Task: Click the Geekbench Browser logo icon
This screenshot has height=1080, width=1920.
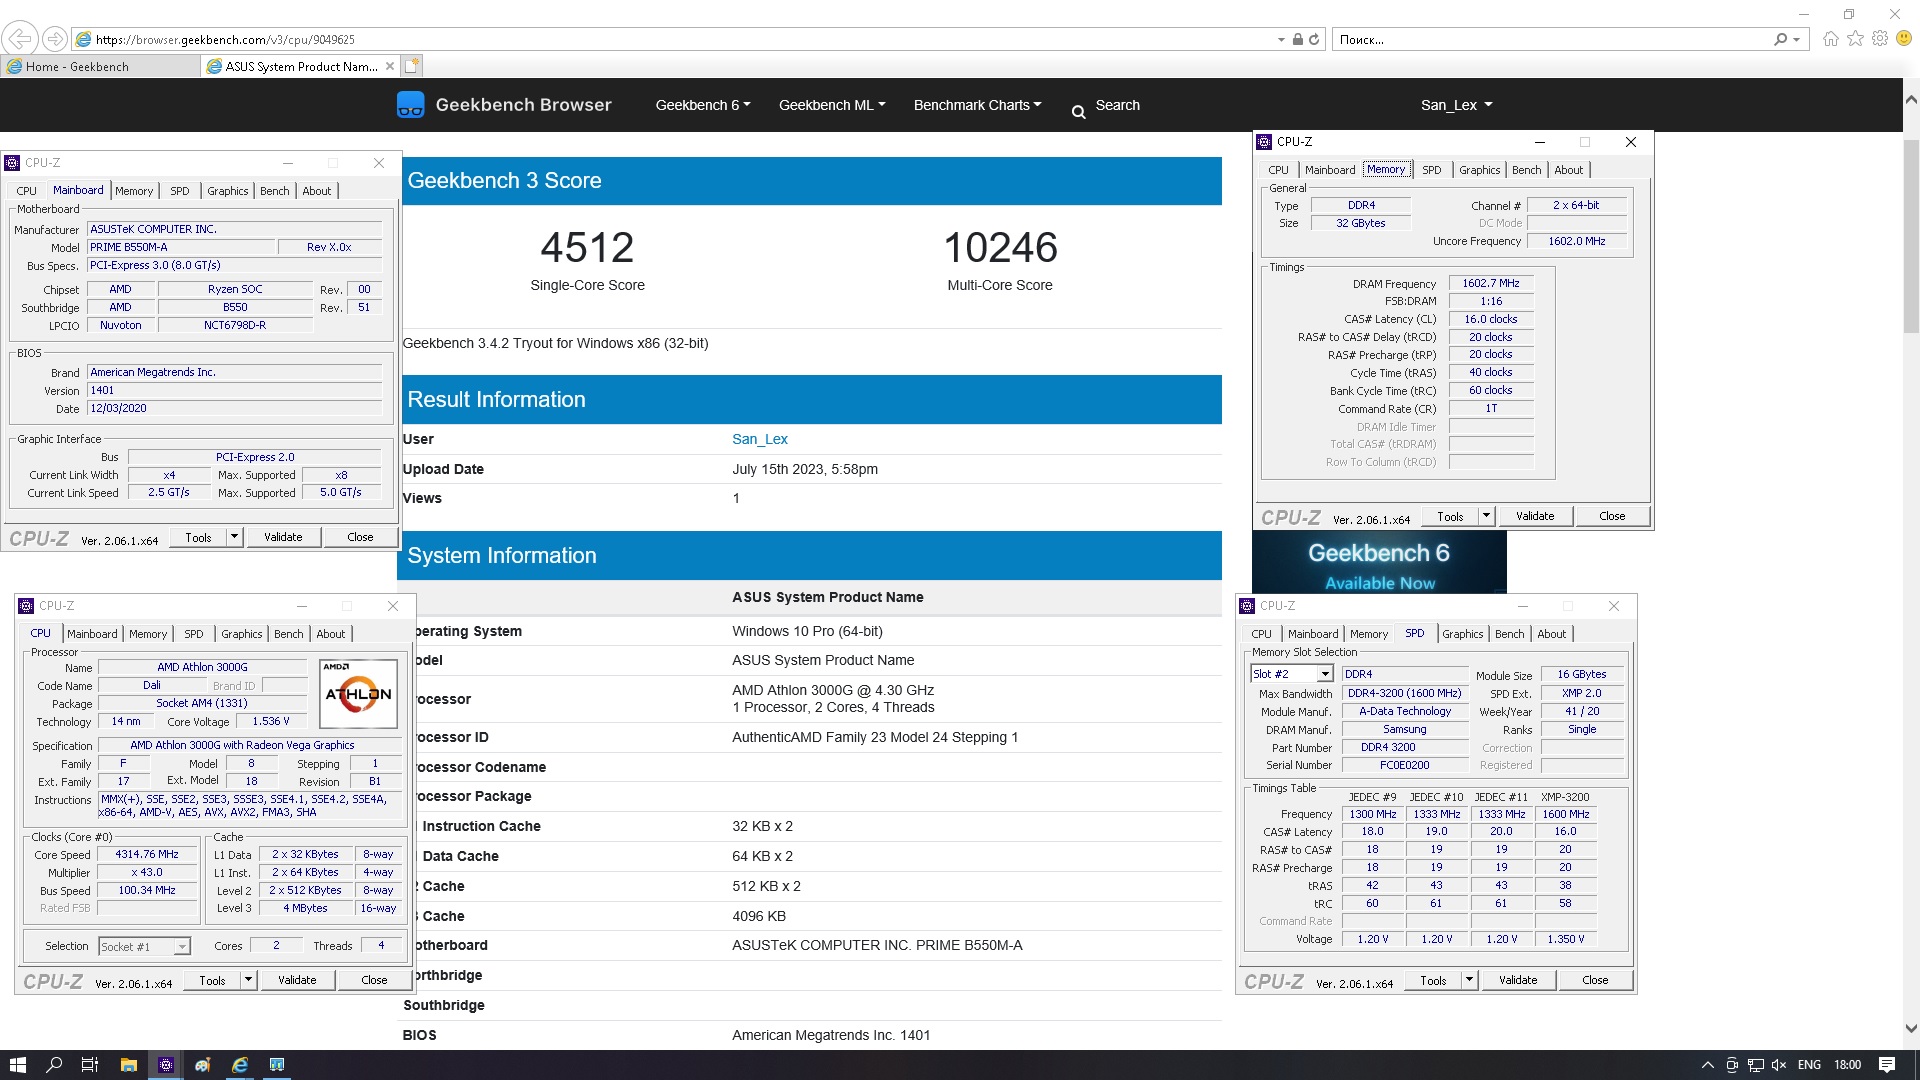Action: (x=410, y=105)
